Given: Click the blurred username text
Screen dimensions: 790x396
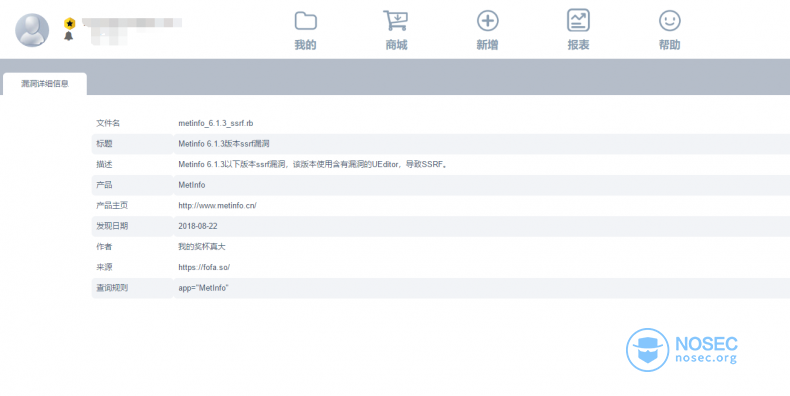Looking at the screenshot, I should [131, 23].
